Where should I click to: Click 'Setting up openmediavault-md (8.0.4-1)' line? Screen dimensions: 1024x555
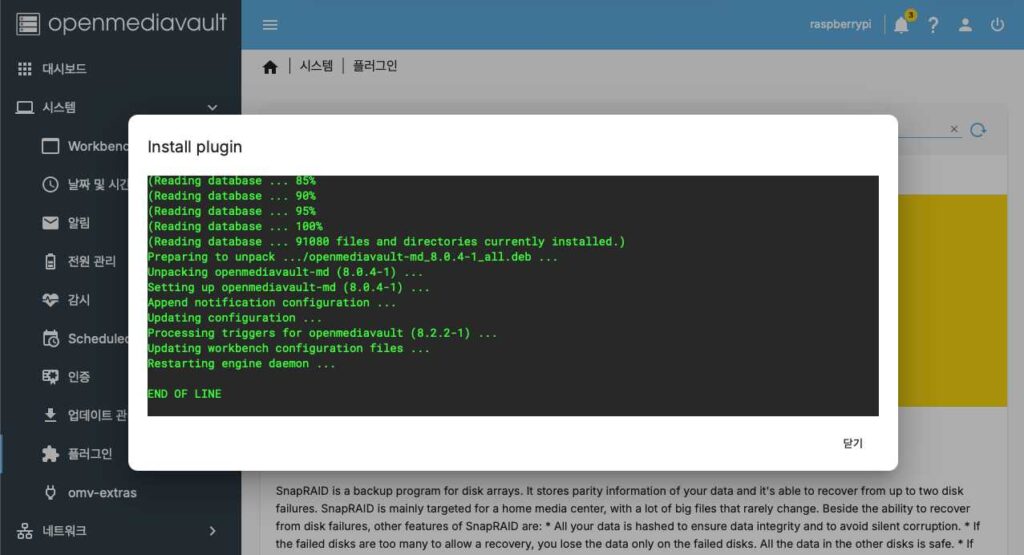tap(288, 287)
